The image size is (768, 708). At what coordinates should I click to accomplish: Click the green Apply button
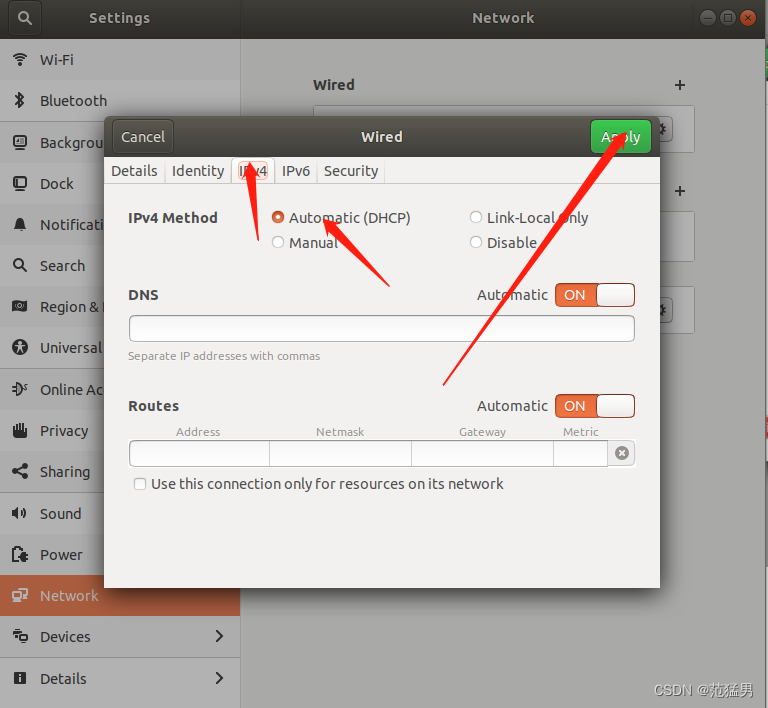(x=621, y=137)
